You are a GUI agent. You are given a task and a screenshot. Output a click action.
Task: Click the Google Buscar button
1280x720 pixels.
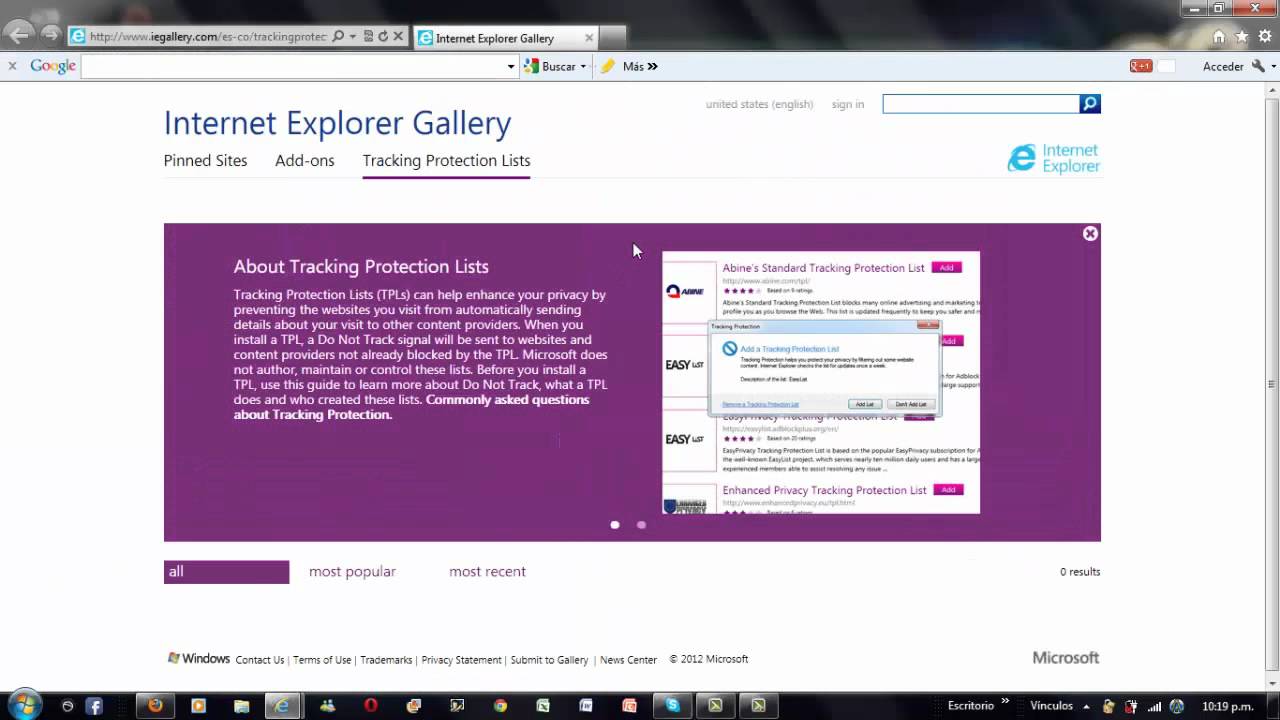point(550,66)
